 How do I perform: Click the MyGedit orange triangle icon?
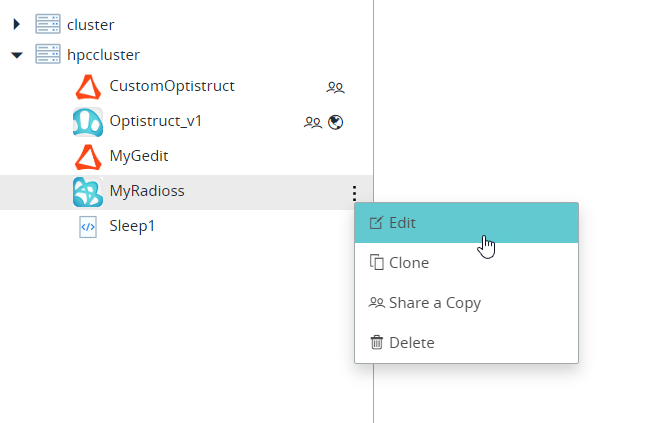click(x=88, y=157)
